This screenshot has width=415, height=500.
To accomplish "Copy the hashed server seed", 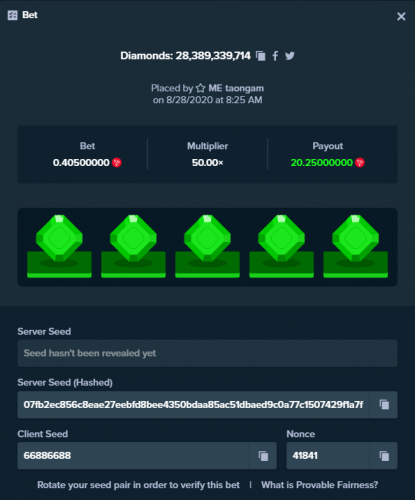I will [x=384, y=405].
